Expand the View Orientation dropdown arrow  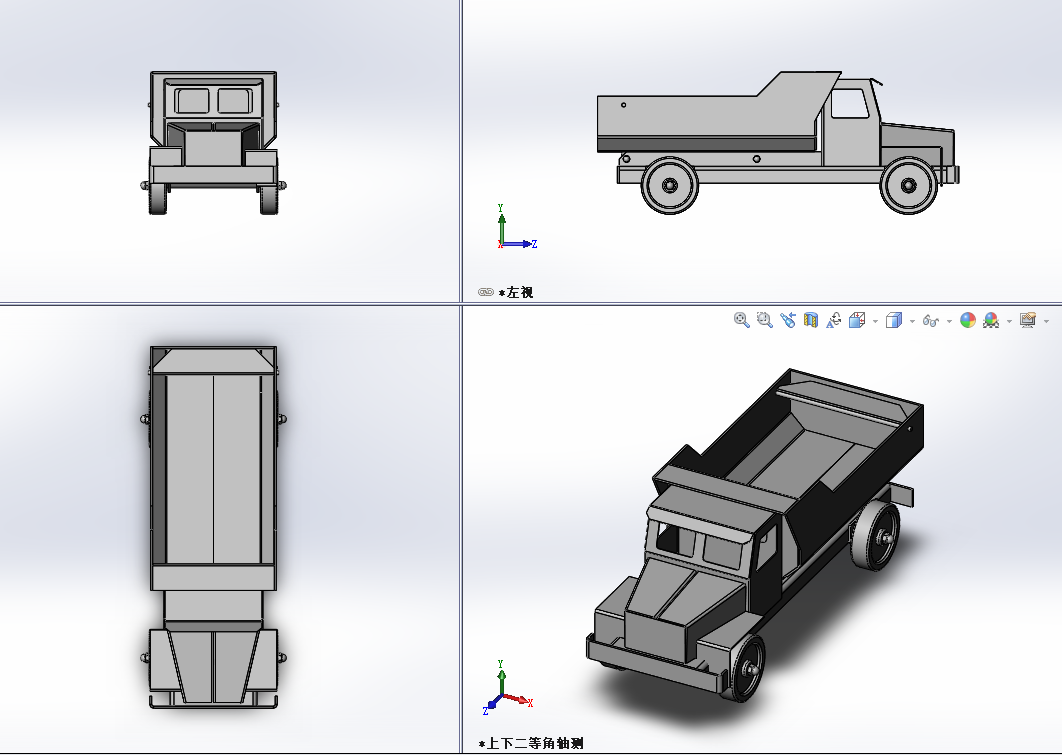(x=875, y=321)
